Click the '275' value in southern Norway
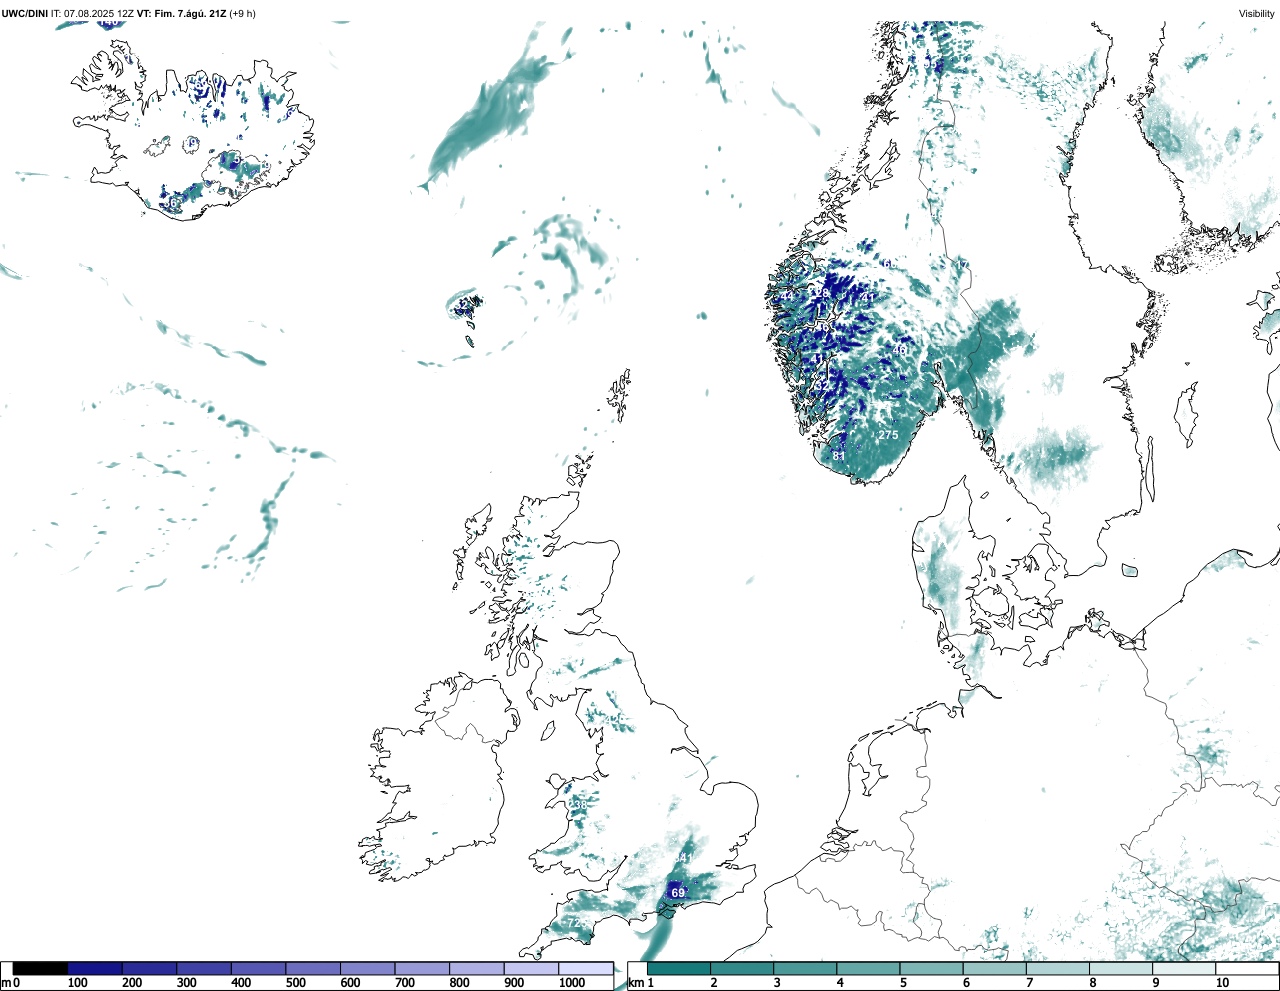The height and width of the screenshot is (991, 1280). click(888, 435)
